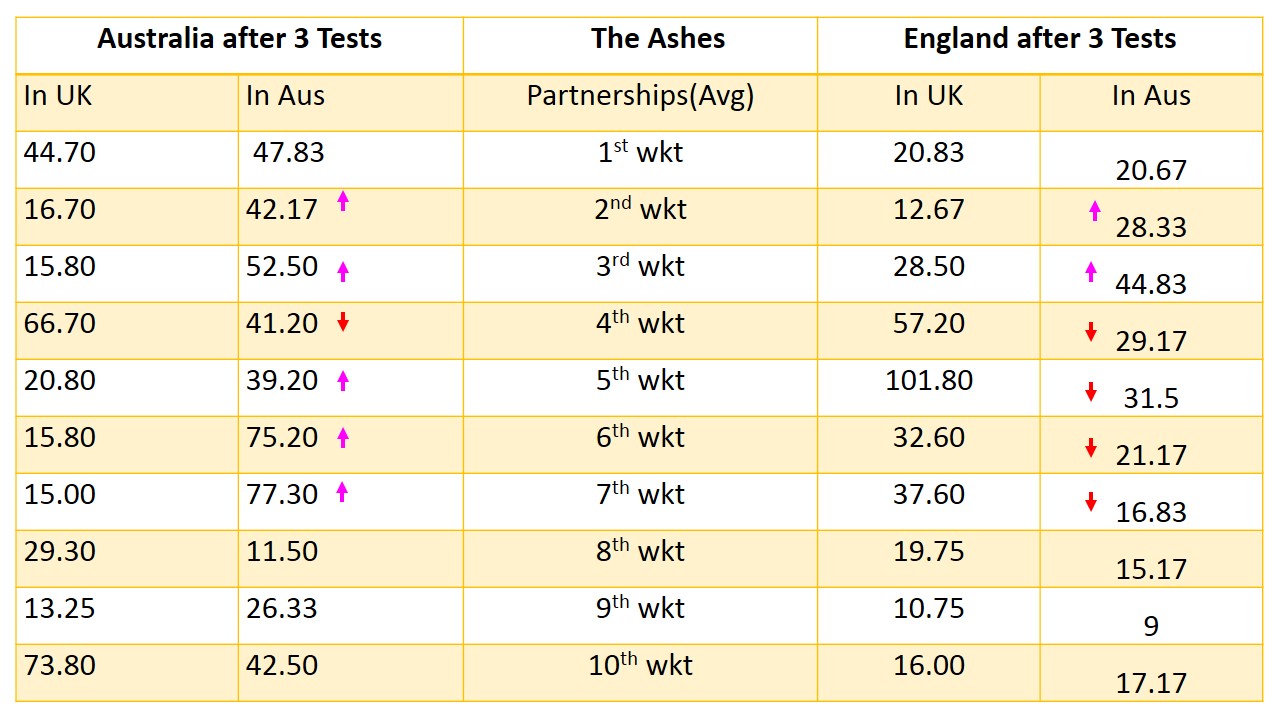
Task: Select the pink up arrow near 44.83
Action: pos(1091,271)
